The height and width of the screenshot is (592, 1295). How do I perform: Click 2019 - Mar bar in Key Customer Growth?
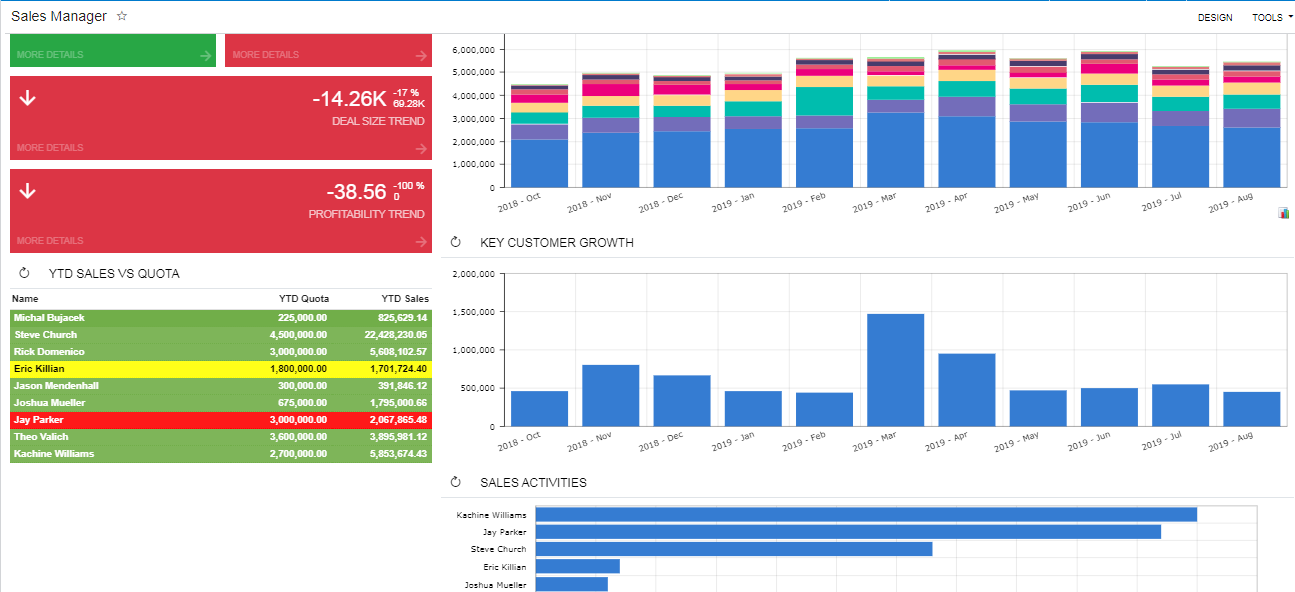[x=895, y=370]
